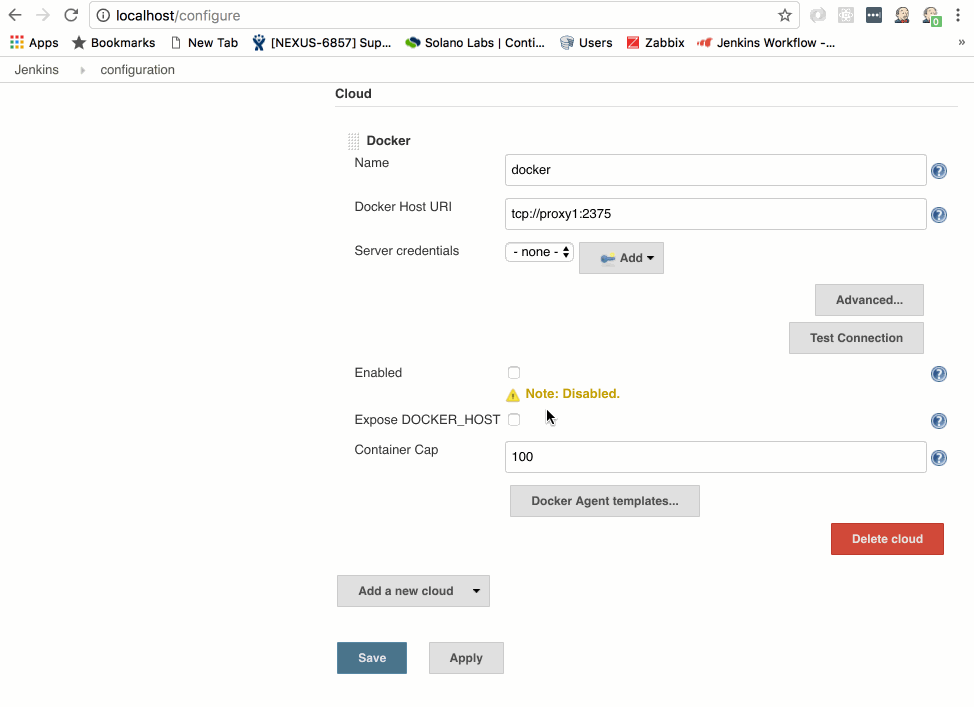This screenshot has height=707, width=974.
Task: Click the Save button
Action: pyautogui.click(x=372, y=658)
